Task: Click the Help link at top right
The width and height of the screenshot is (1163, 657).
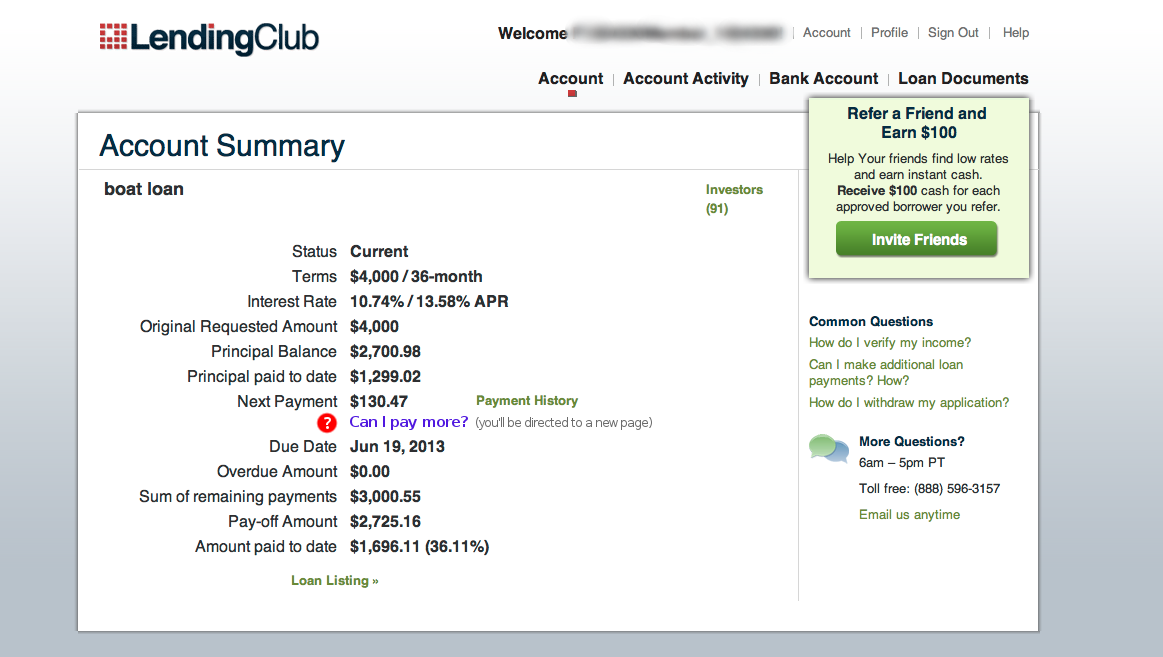Action: (x=1015, y=33)
